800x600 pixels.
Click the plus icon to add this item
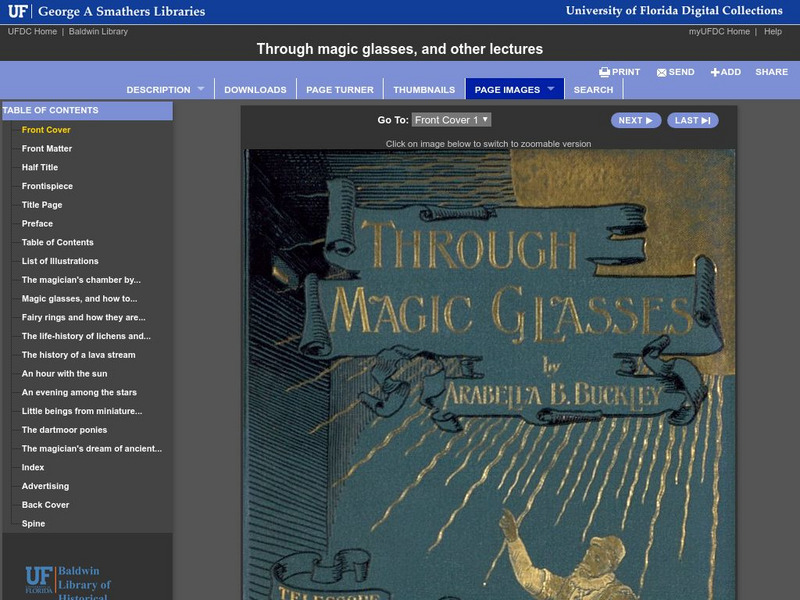[716, 70]
